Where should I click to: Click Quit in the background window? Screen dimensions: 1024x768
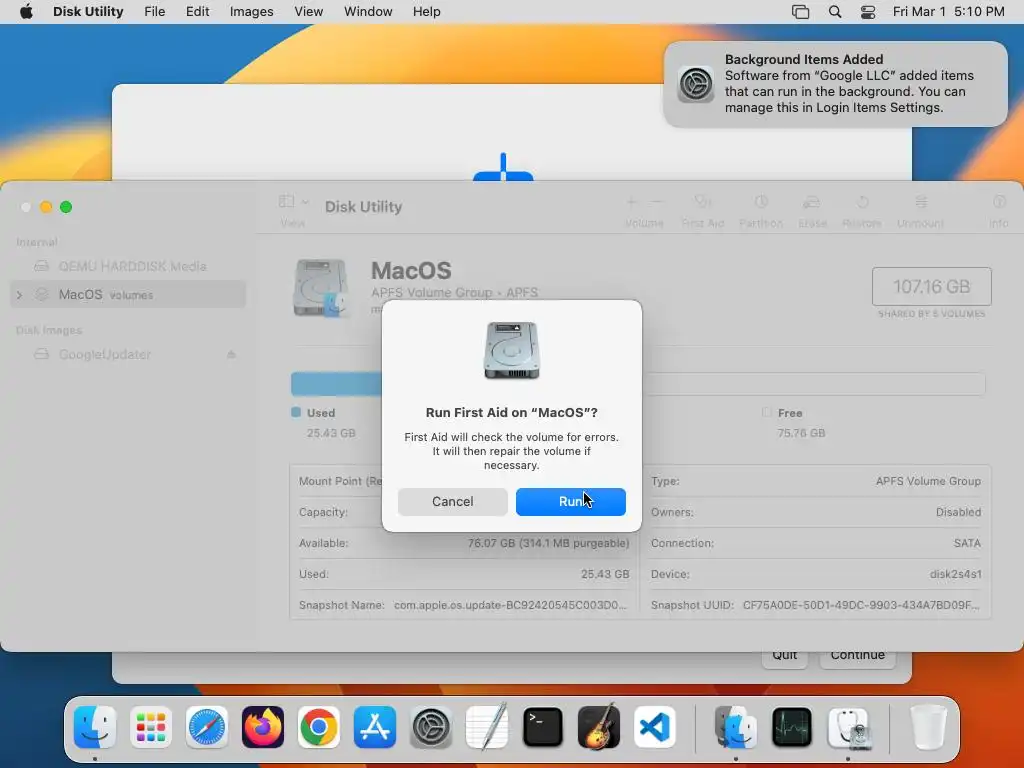tap(784, 657)
